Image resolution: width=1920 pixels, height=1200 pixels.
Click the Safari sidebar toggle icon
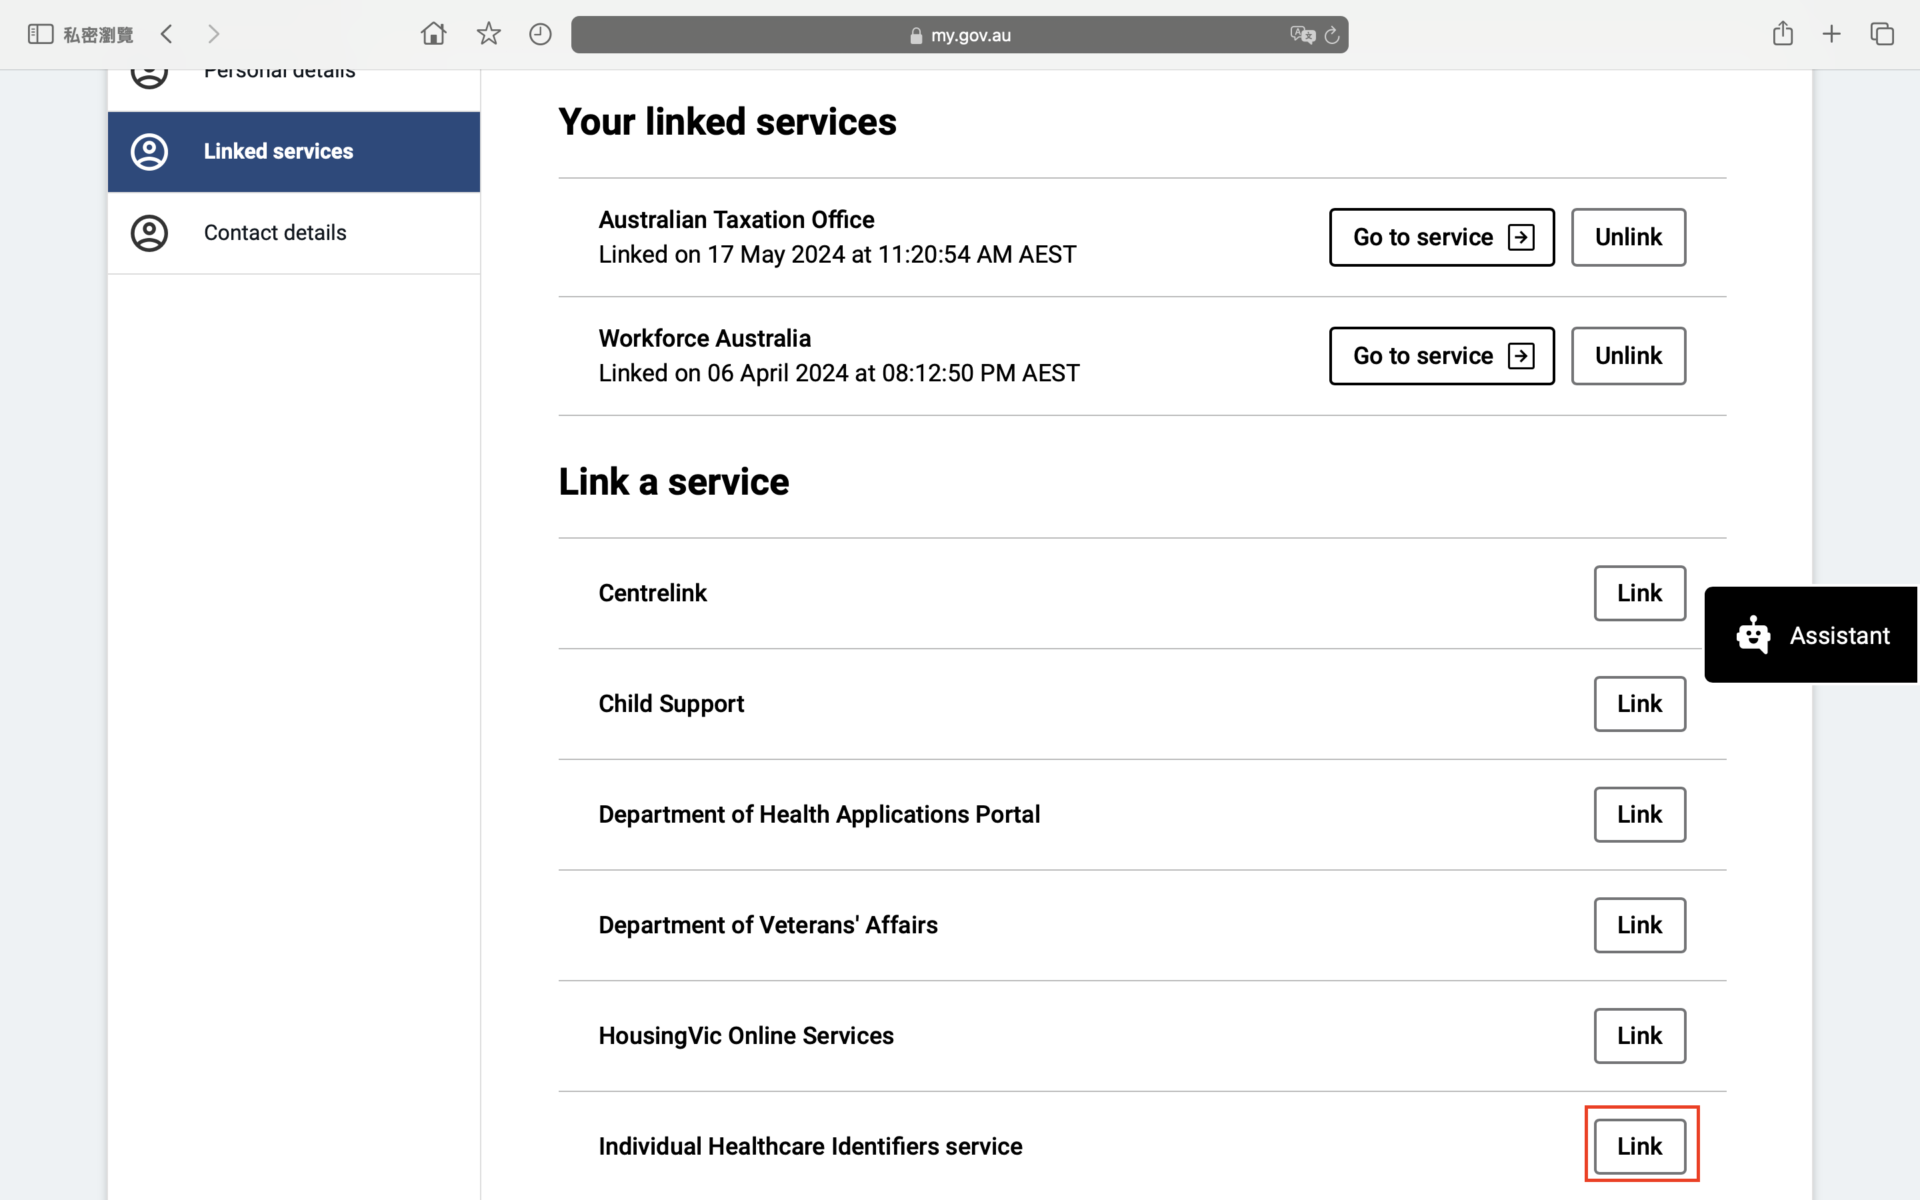pyautogui.click(x=40, y=35)
